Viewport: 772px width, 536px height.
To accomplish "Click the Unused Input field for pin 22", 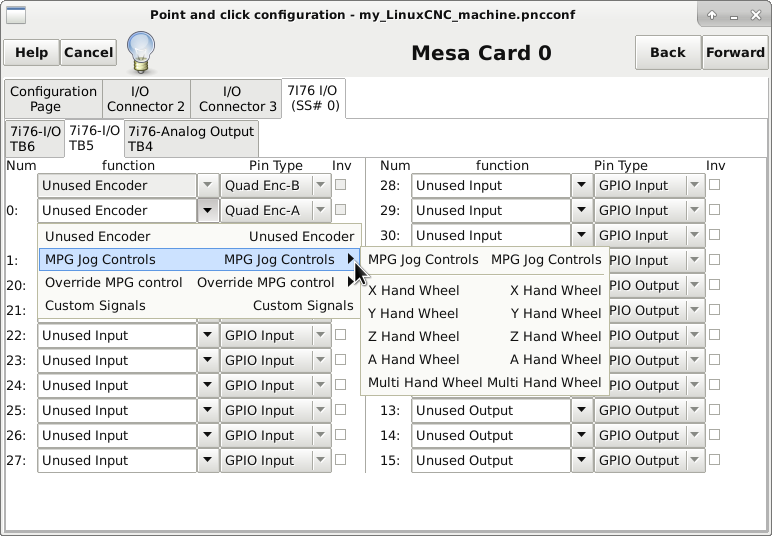I will pyautogui.click(x=116, y=336).
